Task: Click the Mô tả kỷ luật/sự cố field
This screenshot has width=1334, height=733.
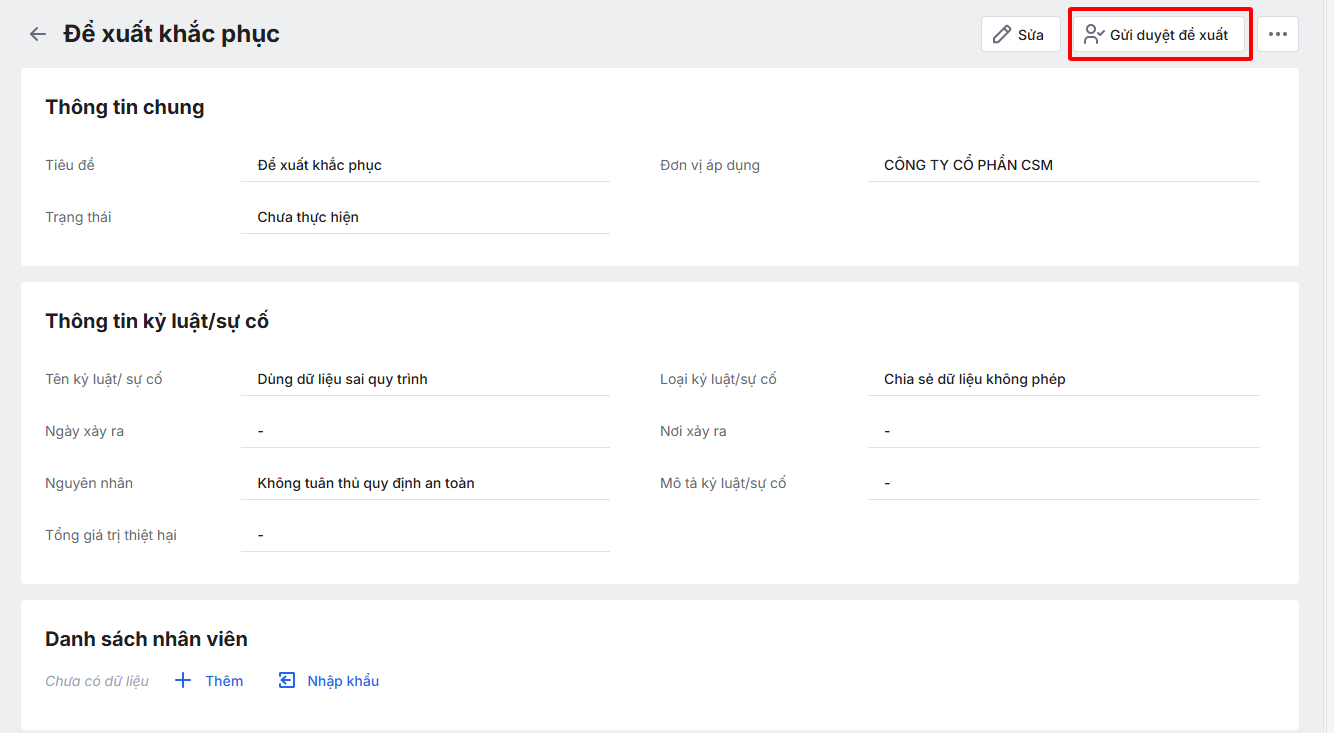Action: point(1063,483)
